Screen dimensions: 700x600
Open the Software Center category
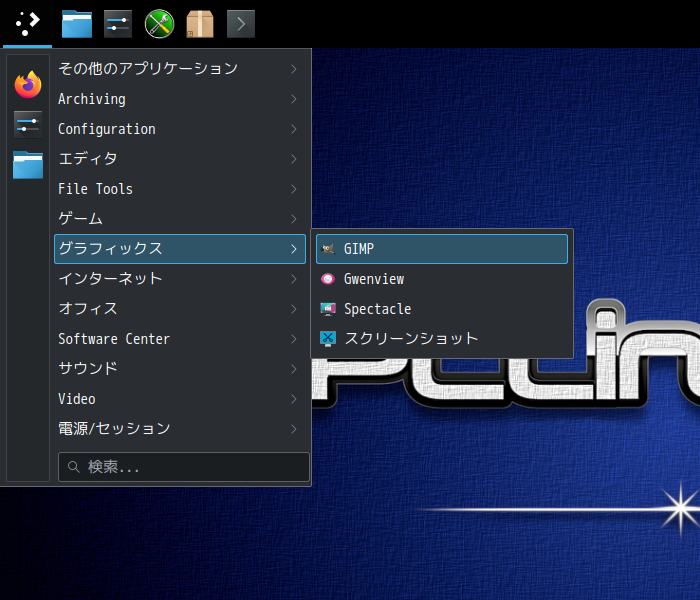[180, 339]
